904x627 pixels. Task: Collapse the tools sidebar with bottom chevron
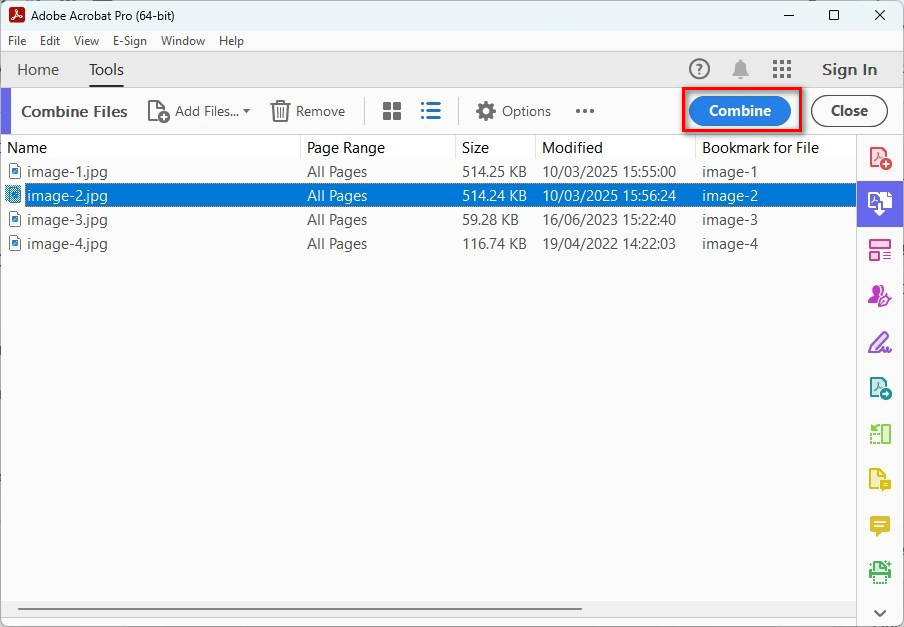[880, 612]
